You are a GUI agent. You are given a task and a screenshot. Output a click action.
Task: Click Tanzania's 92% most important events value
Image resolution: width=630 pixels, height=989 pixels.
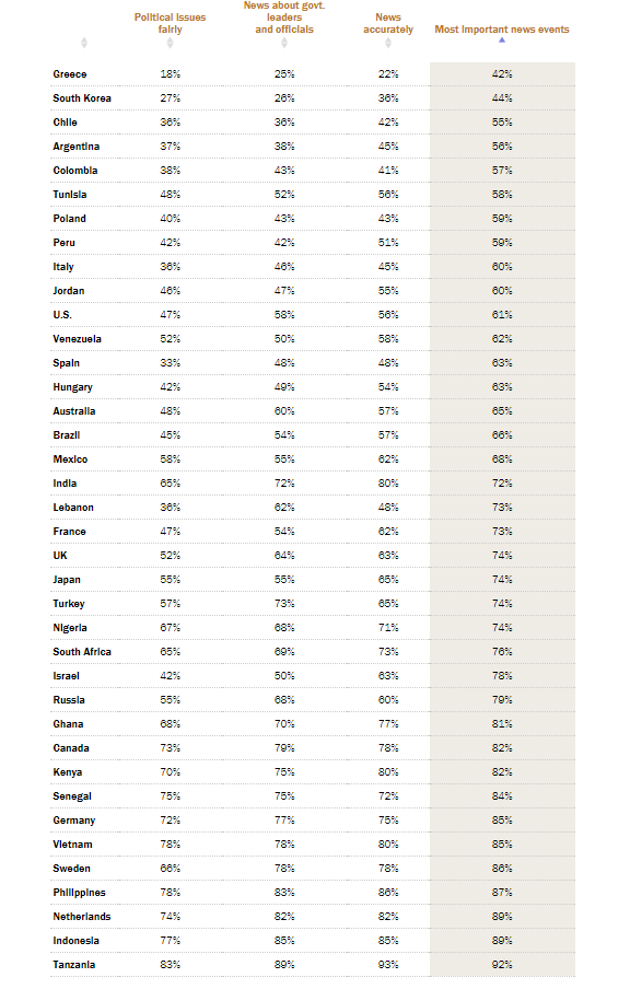[x=502, y=964]
